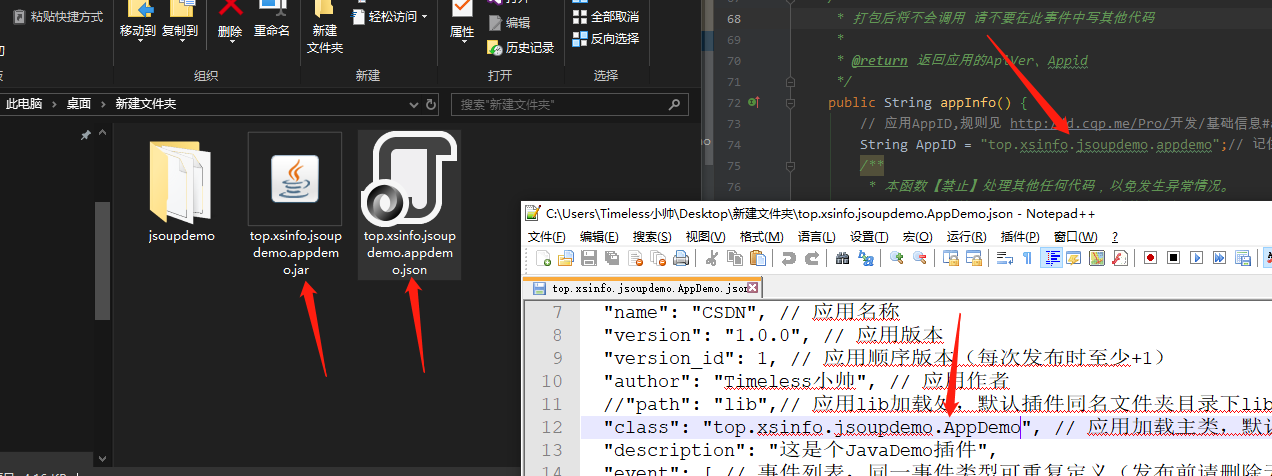The height and width of the screenshot is (476, 1272).
Task: Toggle Indent Guide icon in Notepad++
Action: coord(1052,258)
